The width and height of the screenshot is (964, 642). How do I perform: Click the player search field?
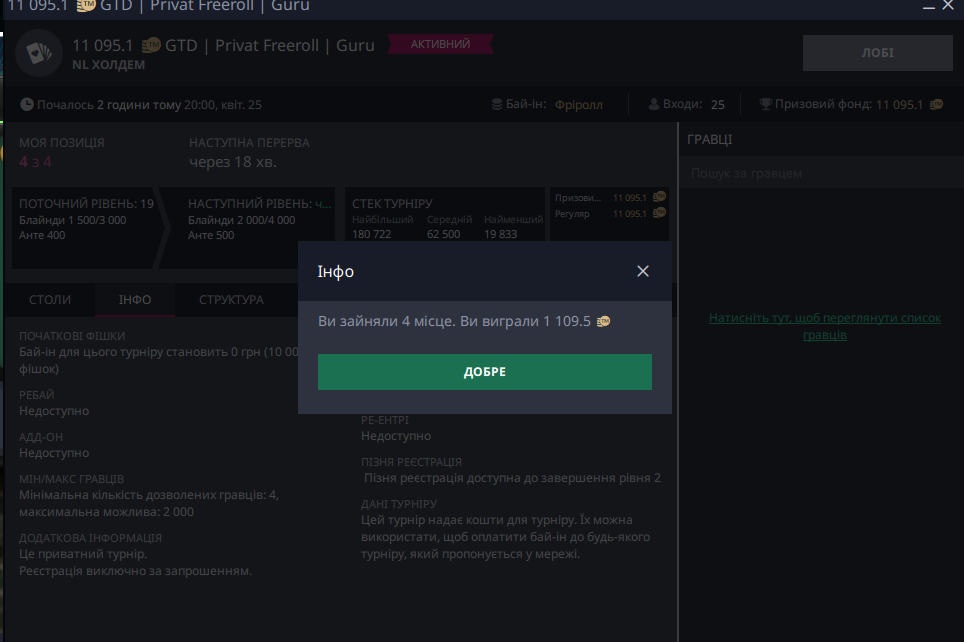pyautogui.click(x=818, y=173)
